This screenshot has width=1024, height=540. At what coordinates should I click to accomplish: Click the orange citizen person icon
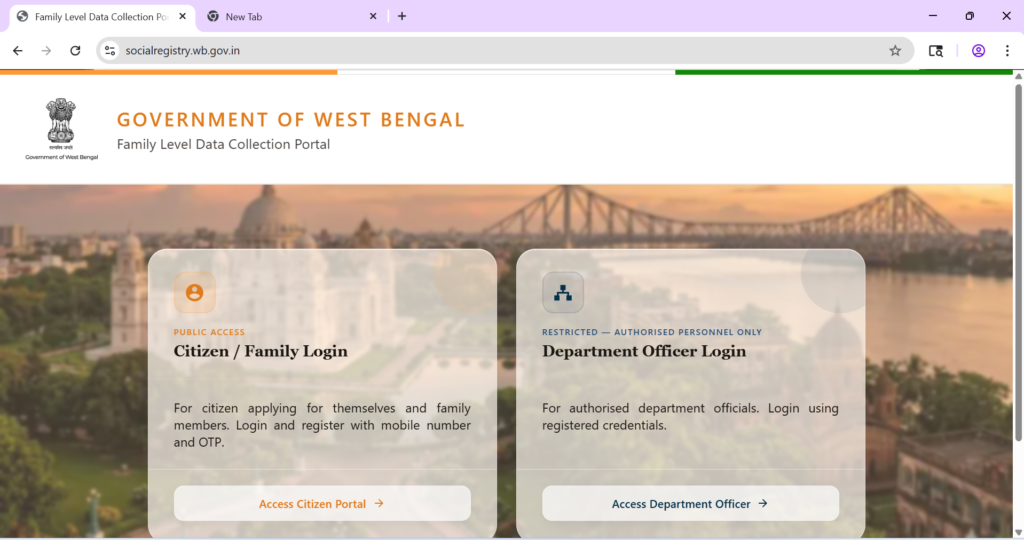point(195,293)
